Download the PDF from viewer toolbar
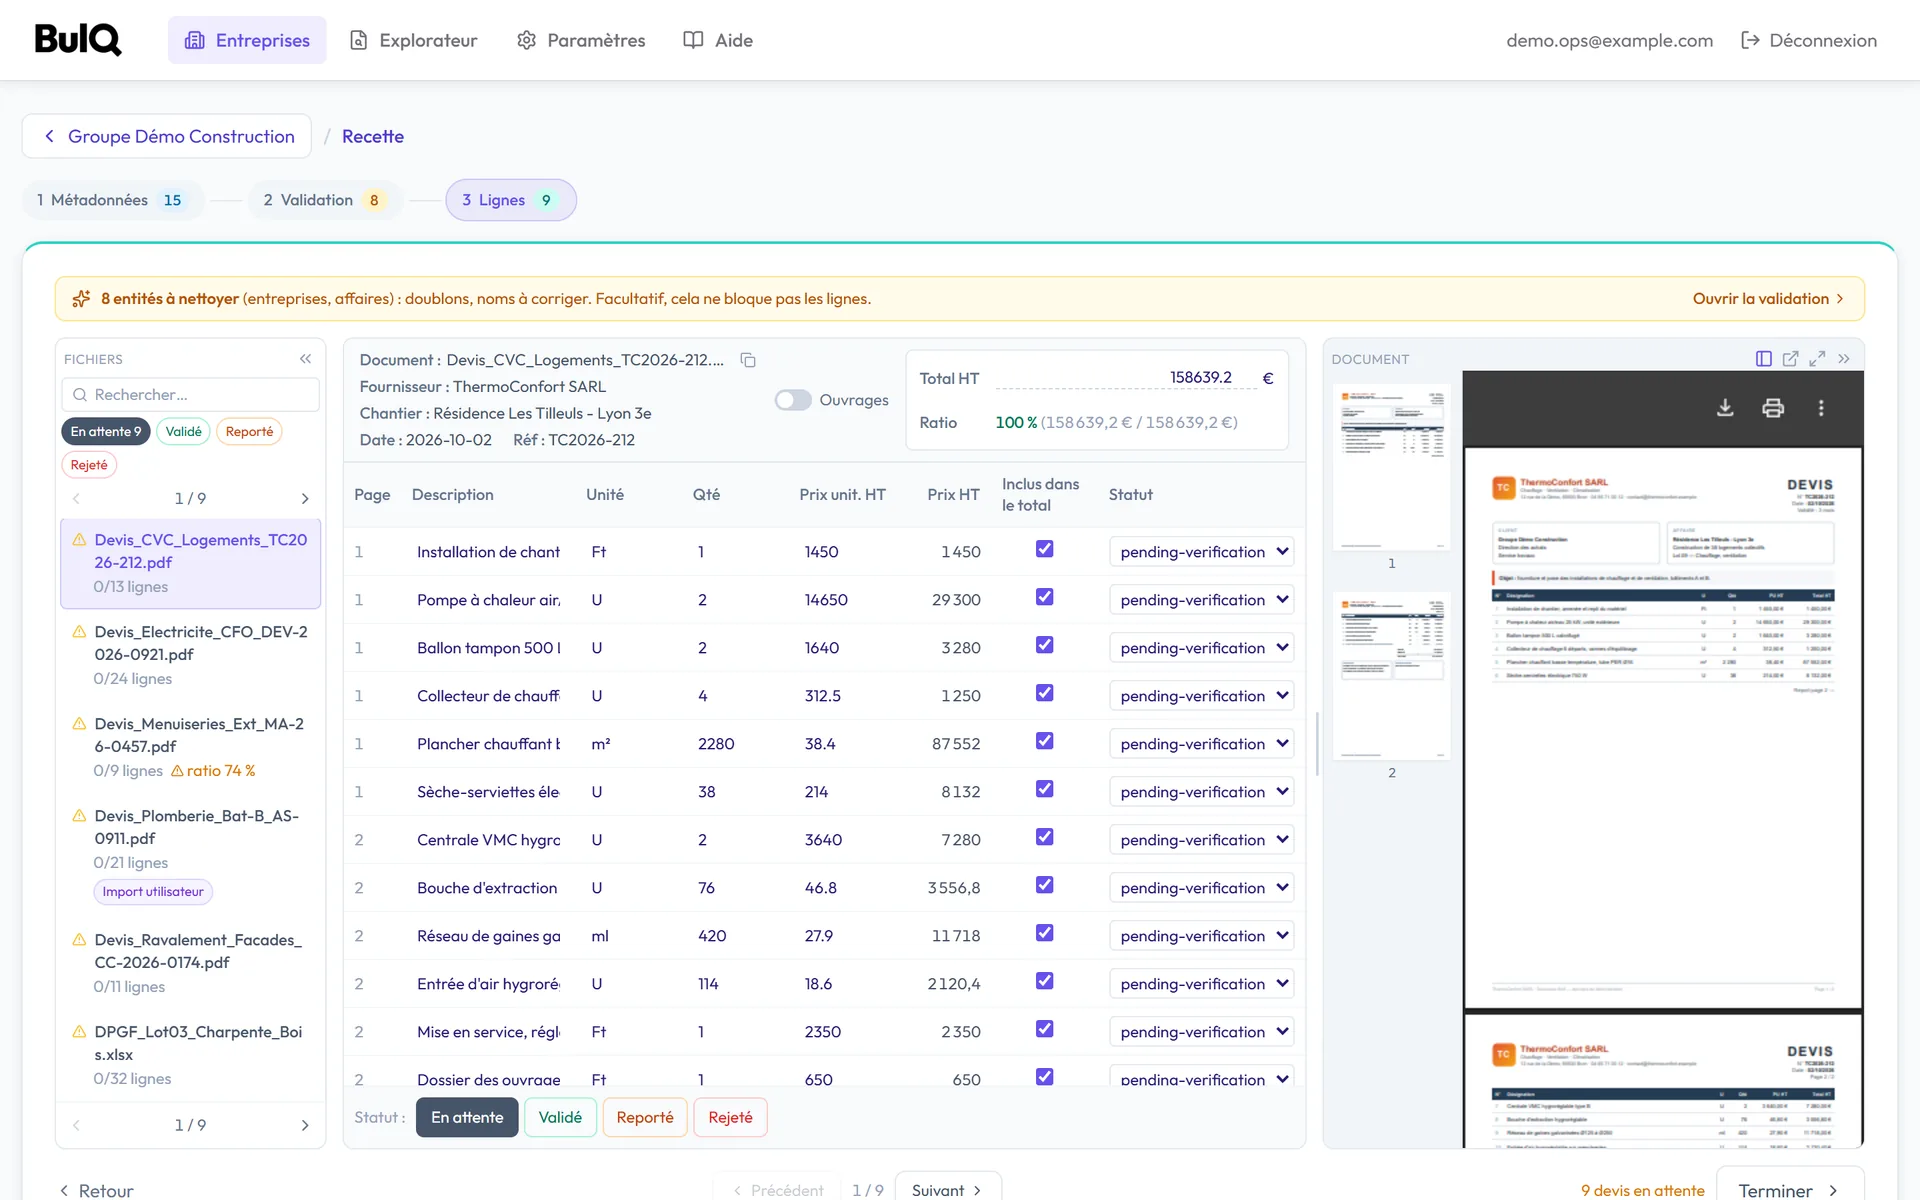 (x=1725, y=408)
